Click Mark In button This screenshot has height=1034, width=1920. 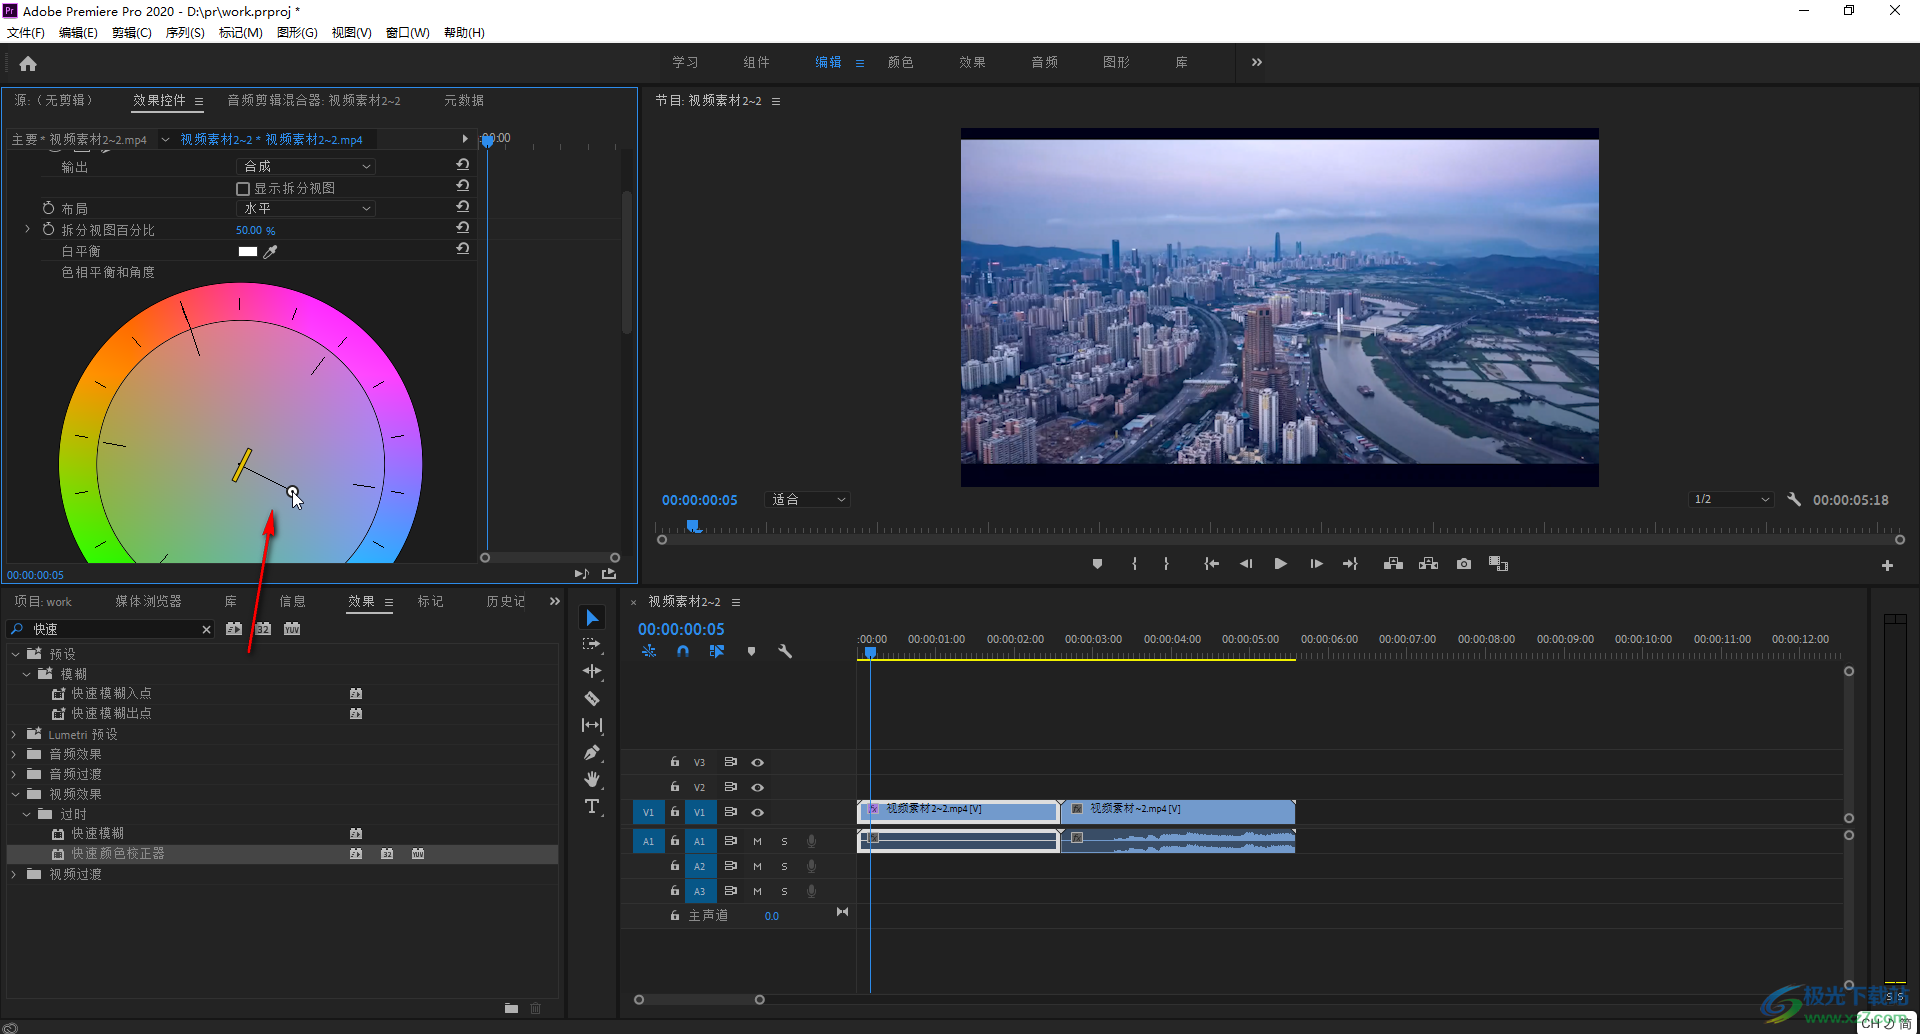(1134, 564)
